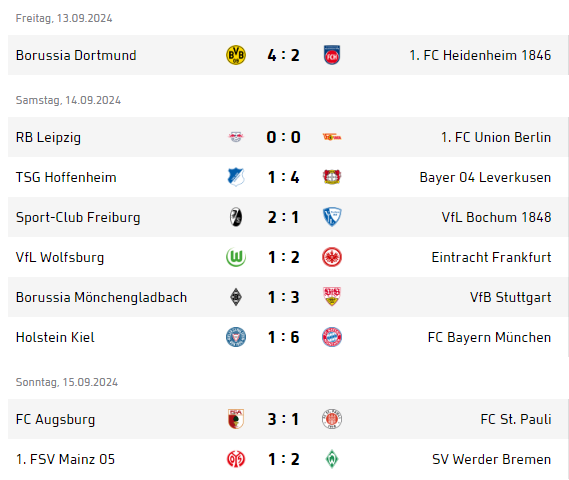Click the Union Berlin crest icon
This screenshot has height=480, width=569.
coord(332,137)
